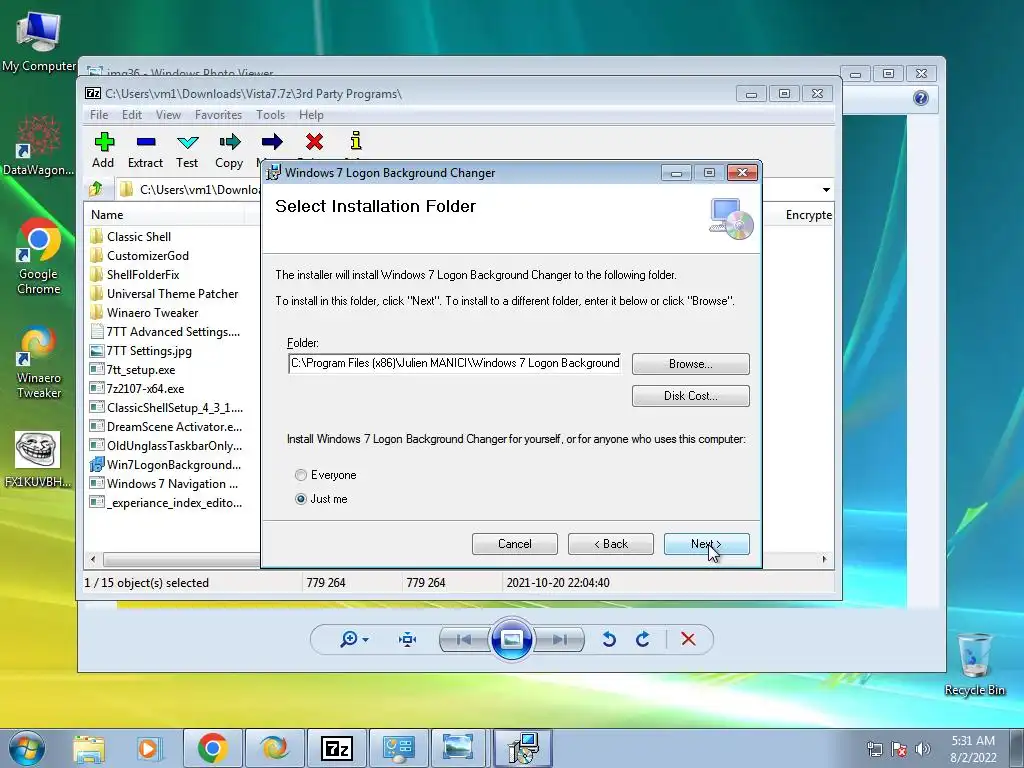Select the Just me radio button

coord(300,499)
